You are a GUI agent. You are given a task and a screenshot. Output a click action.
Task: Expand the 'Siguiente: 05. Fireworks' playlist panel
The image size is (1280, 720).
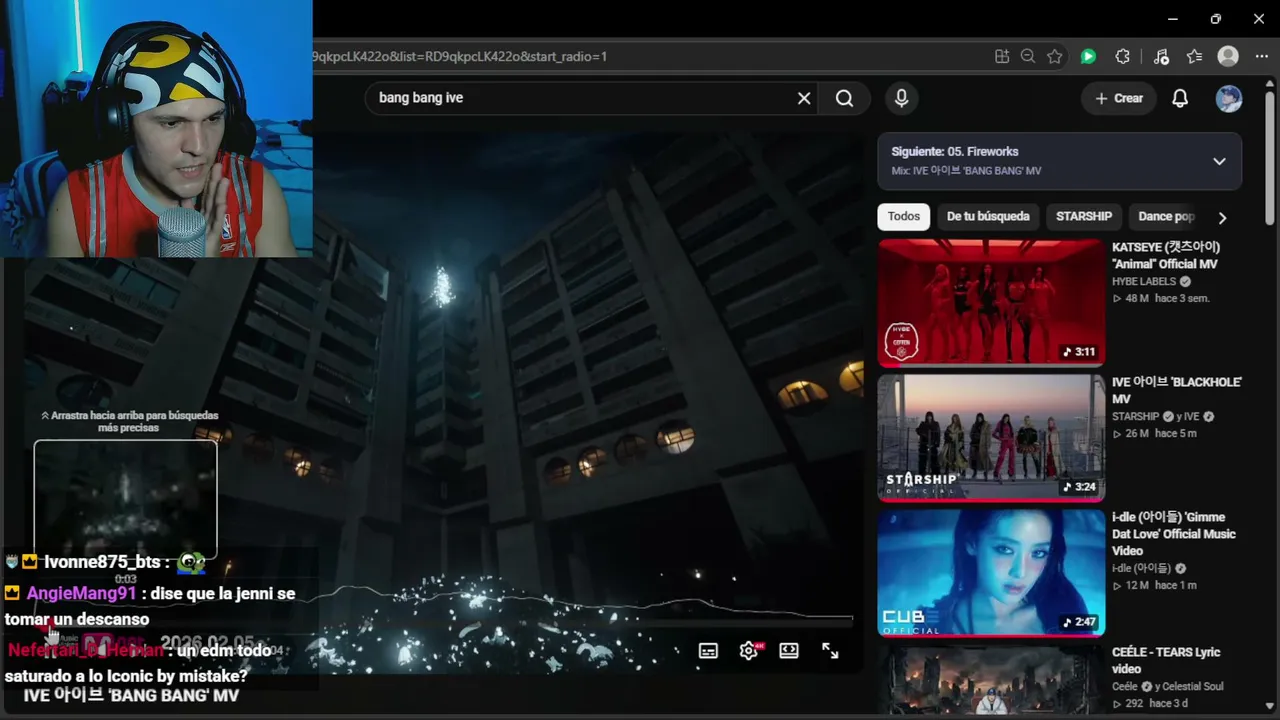click(1219, 161)
